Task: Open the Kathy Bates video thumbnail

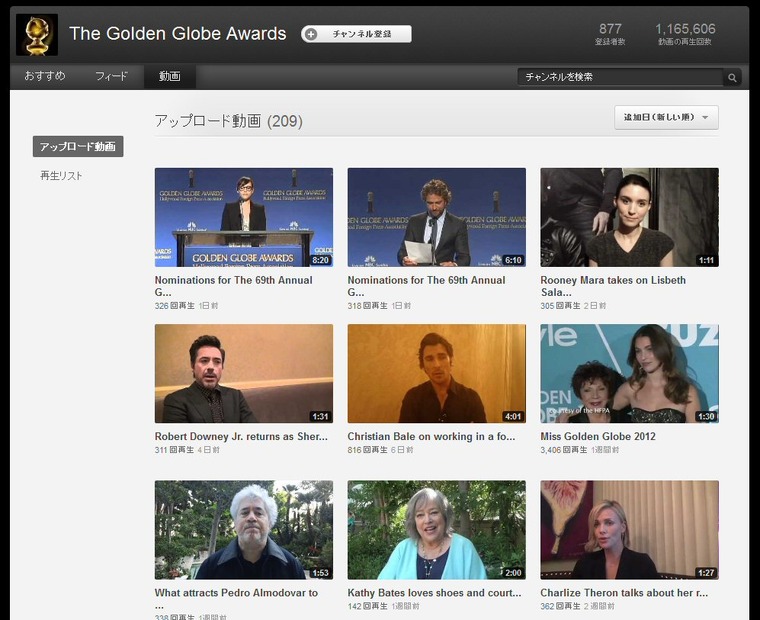Action: 437,530
